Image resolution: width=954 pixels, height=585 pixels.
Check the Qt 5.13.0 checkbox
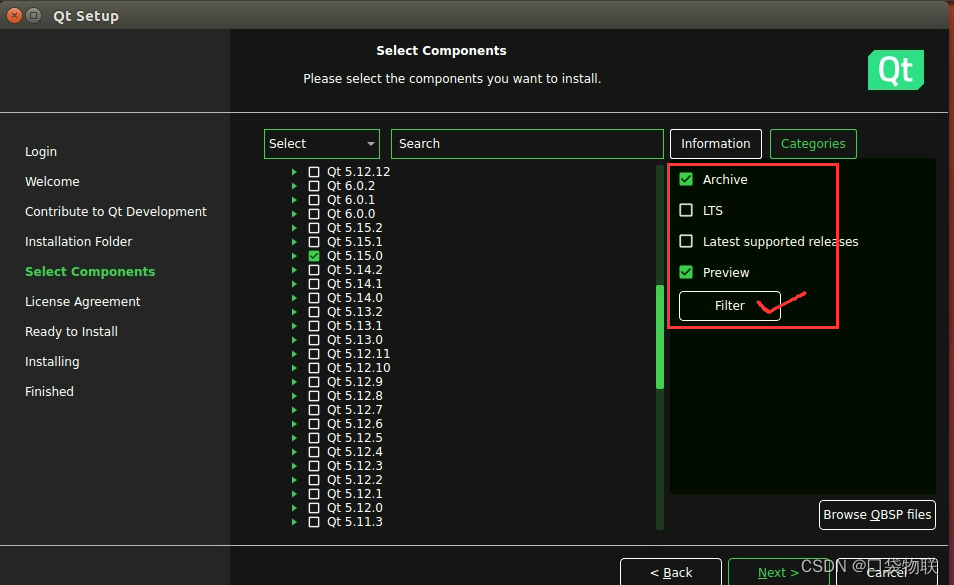[314, 340]
